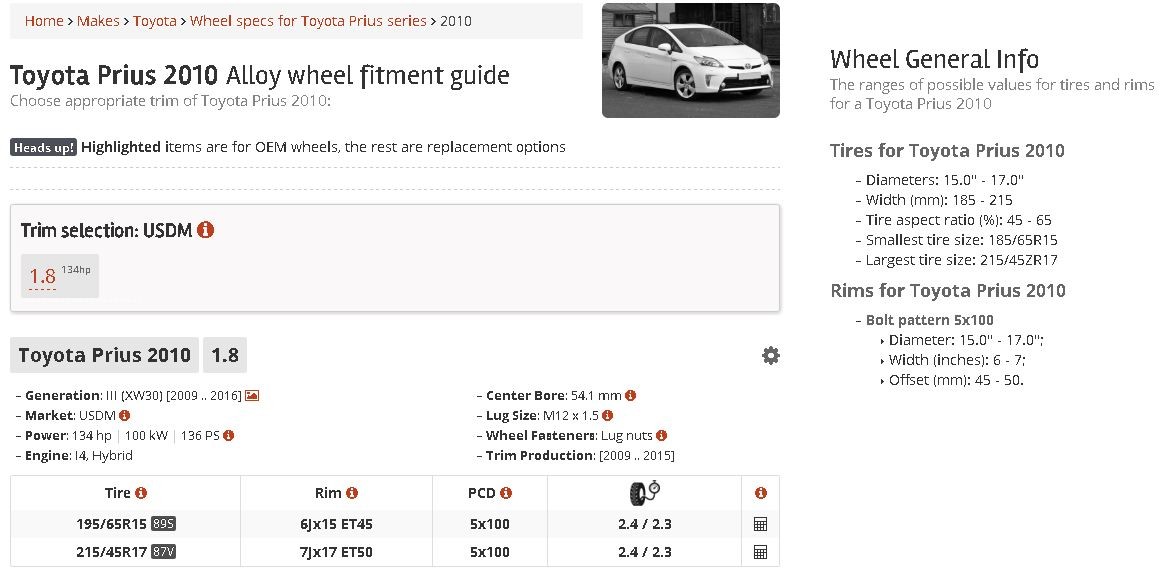Open the Makes breadcrumb link

click(x=98, y=21)
